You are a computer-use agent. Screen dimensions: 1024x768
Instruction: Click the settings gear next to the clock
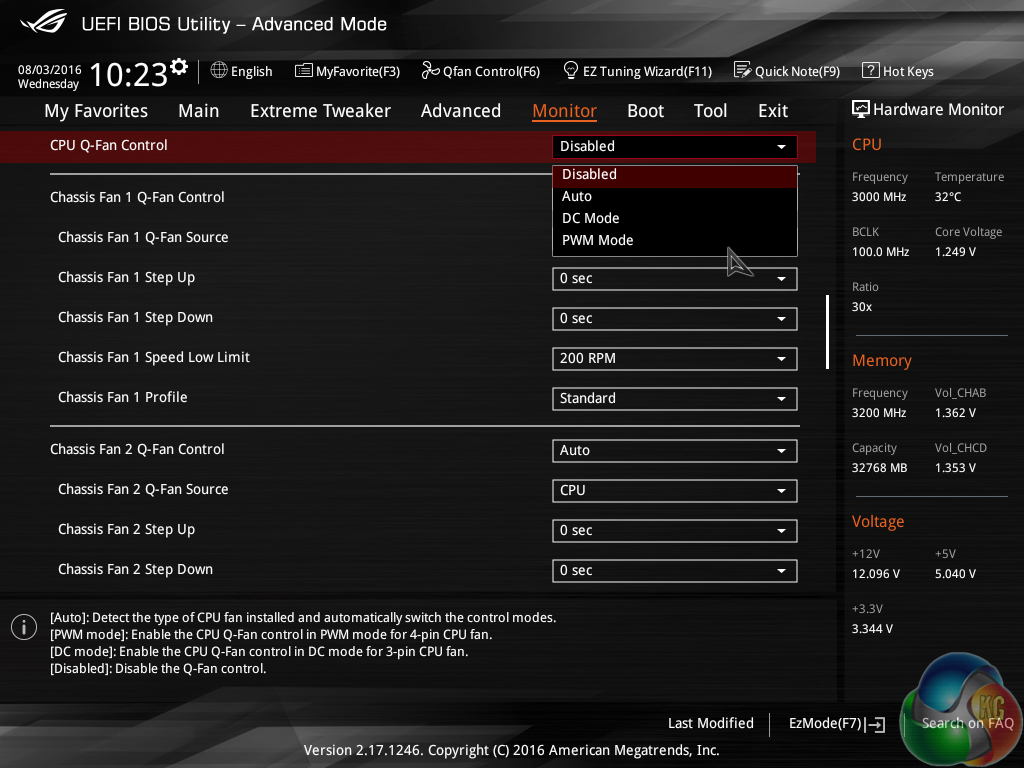[x=179, y=67]
